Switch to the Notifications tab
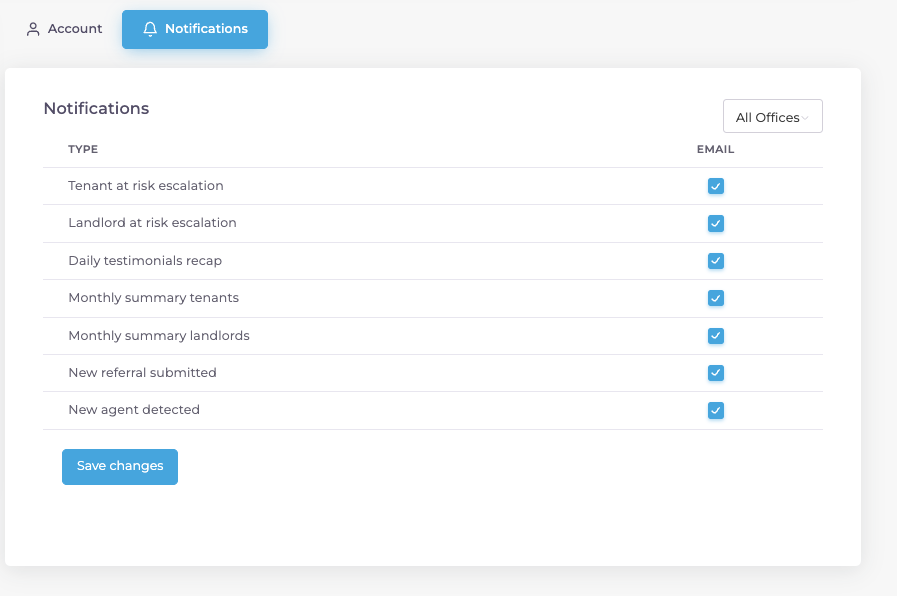The width and height of the screenshot is (897, 596). click(x=195, y=29)
